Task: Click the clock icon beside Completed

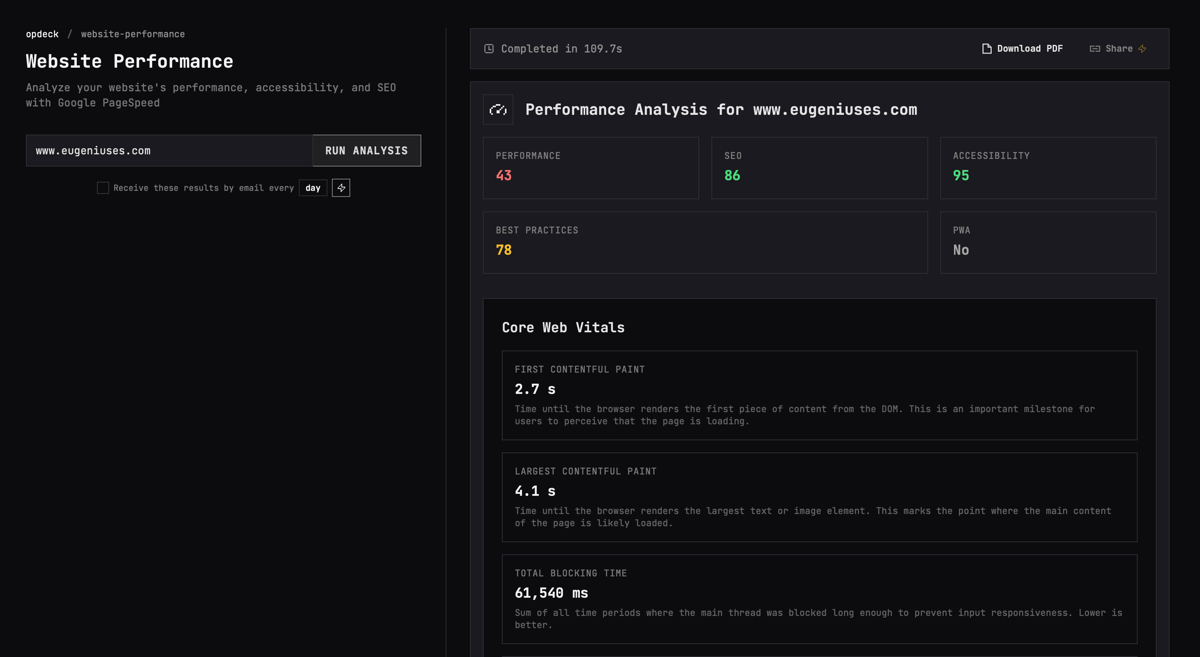Action: click(x=489, y=49)
